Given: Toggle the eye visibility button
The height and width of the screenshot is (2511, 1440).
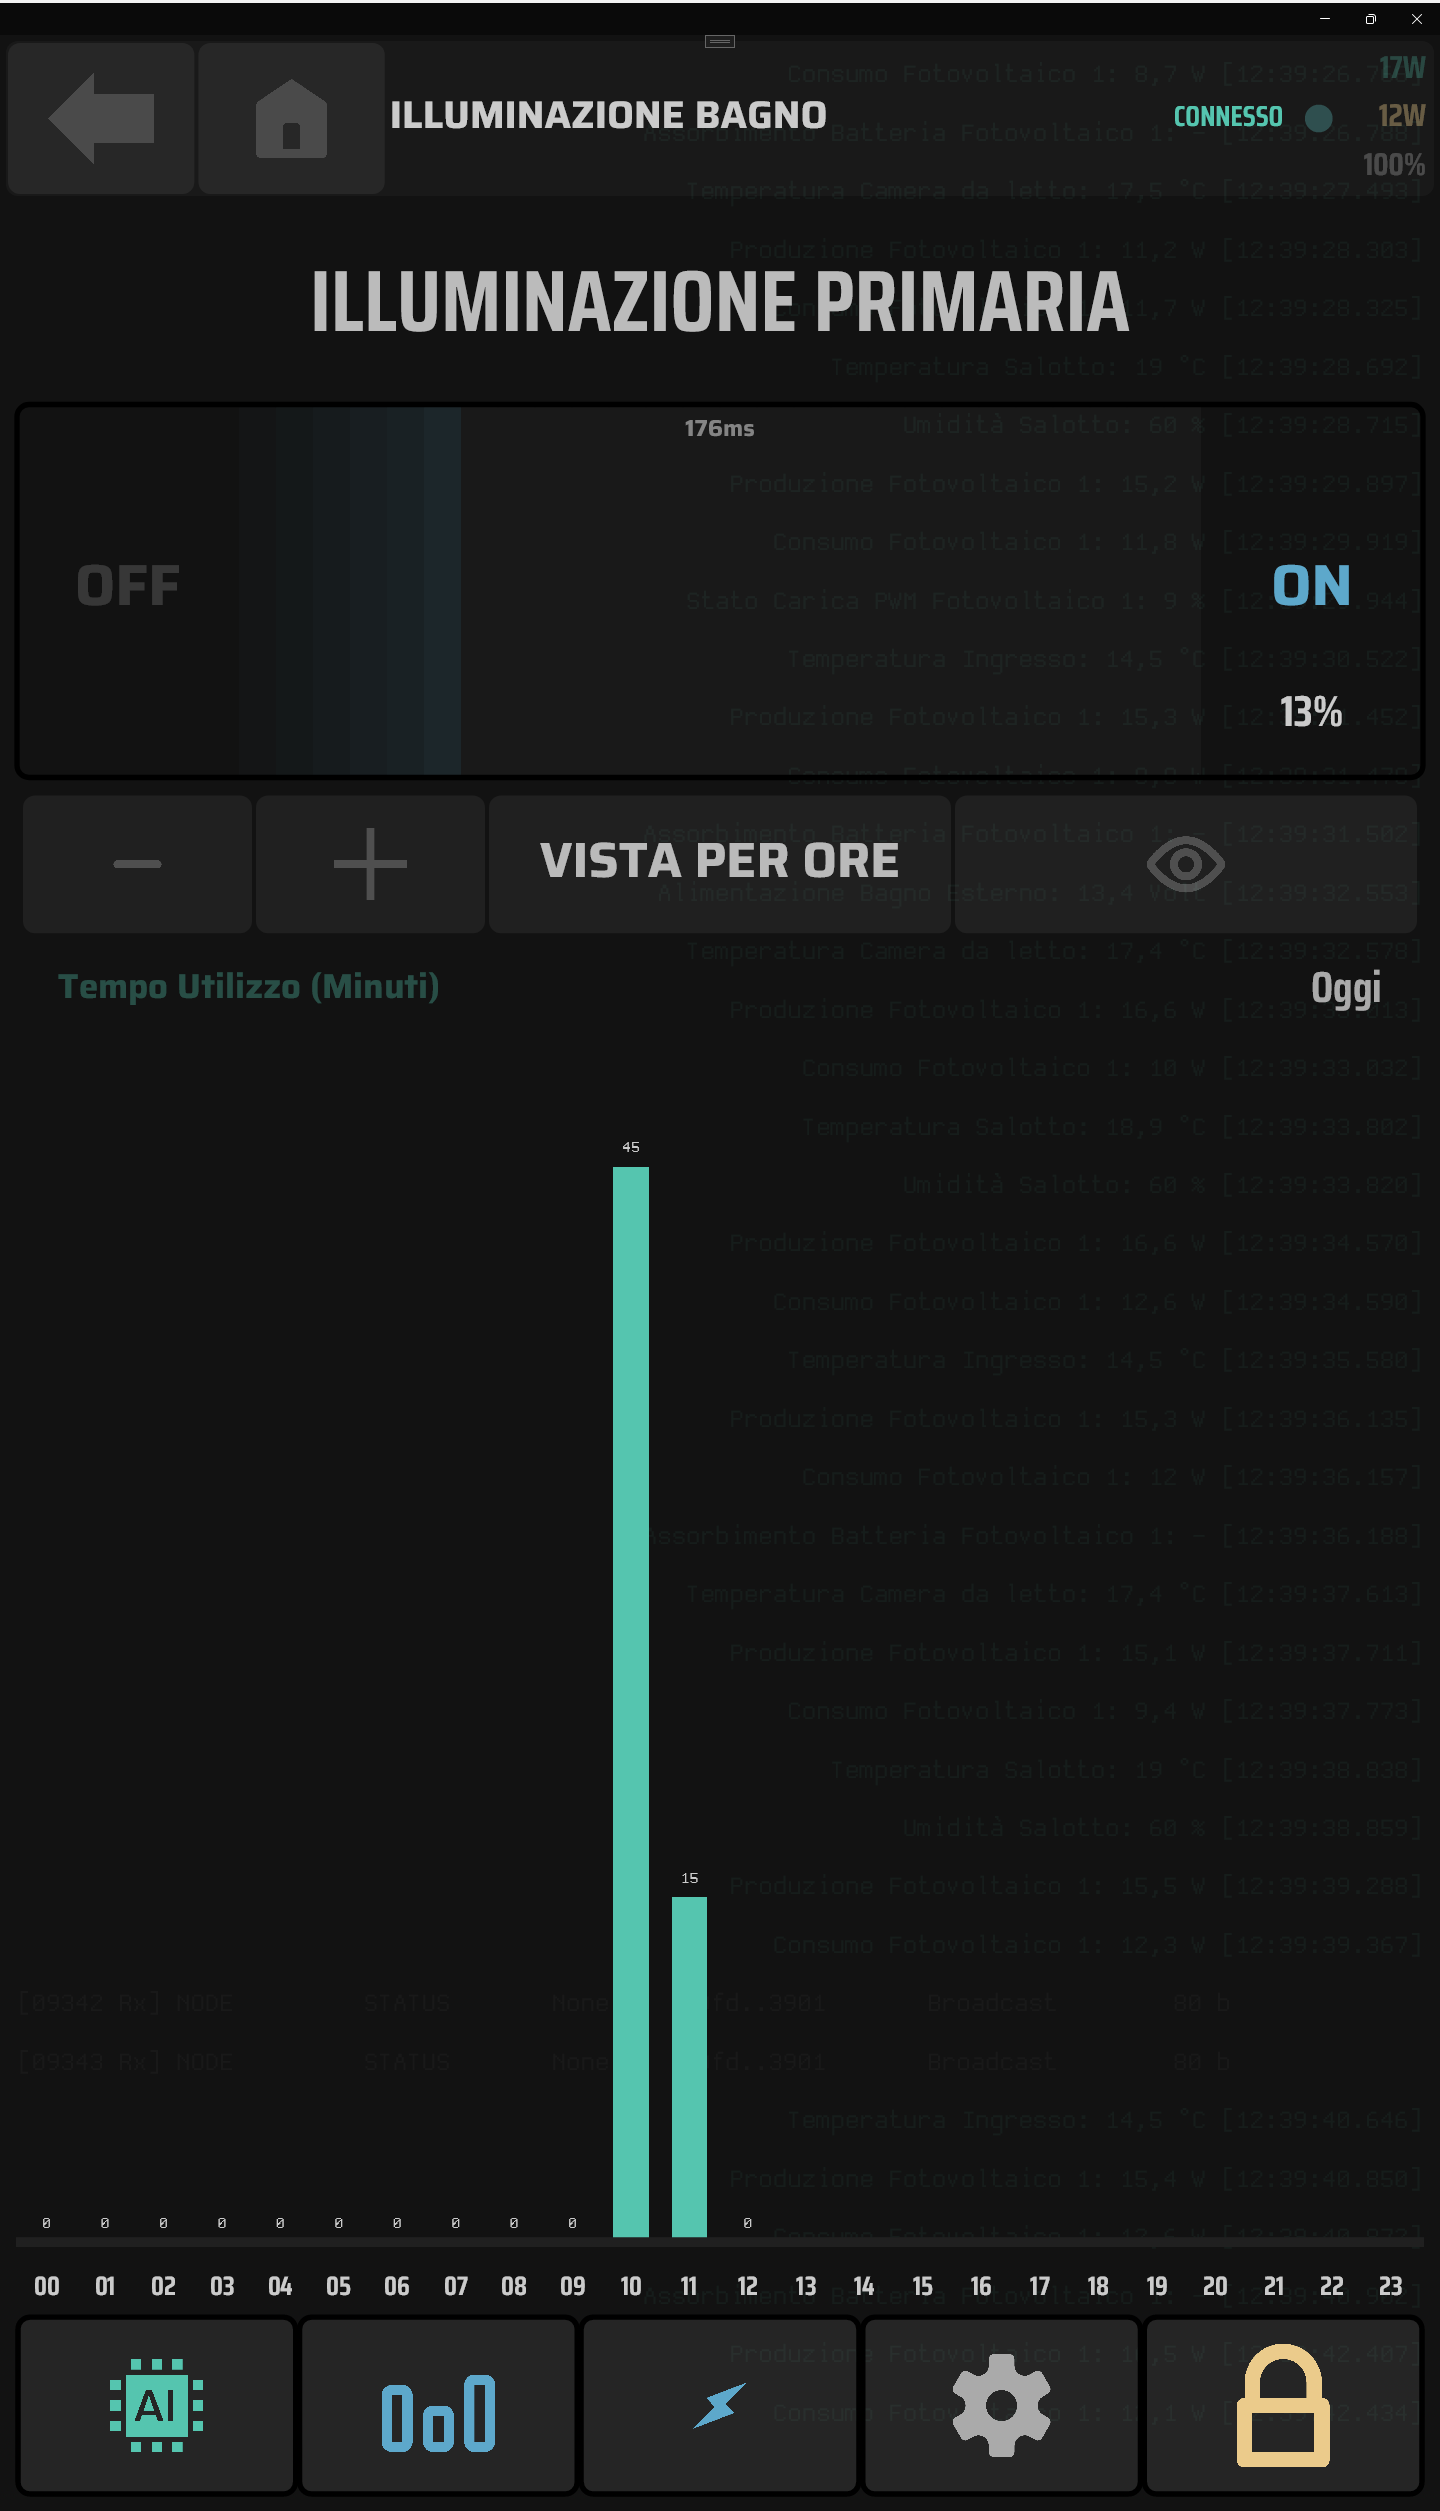Looking at the screenshot, I should [1186, 864].
